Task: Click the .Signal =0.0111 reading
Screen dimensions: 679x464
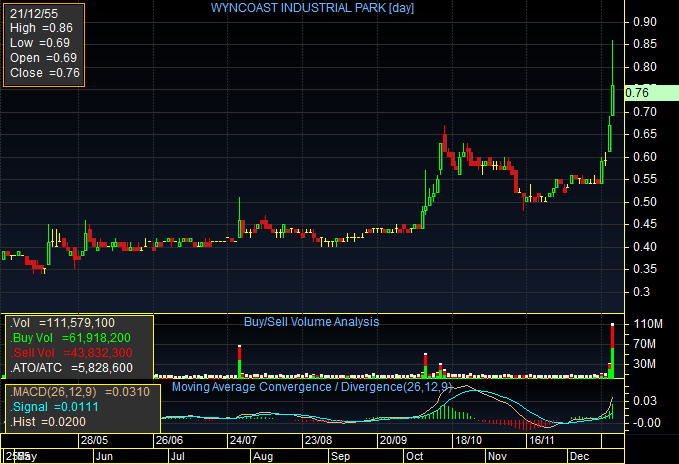Action: tap(55, 407)
